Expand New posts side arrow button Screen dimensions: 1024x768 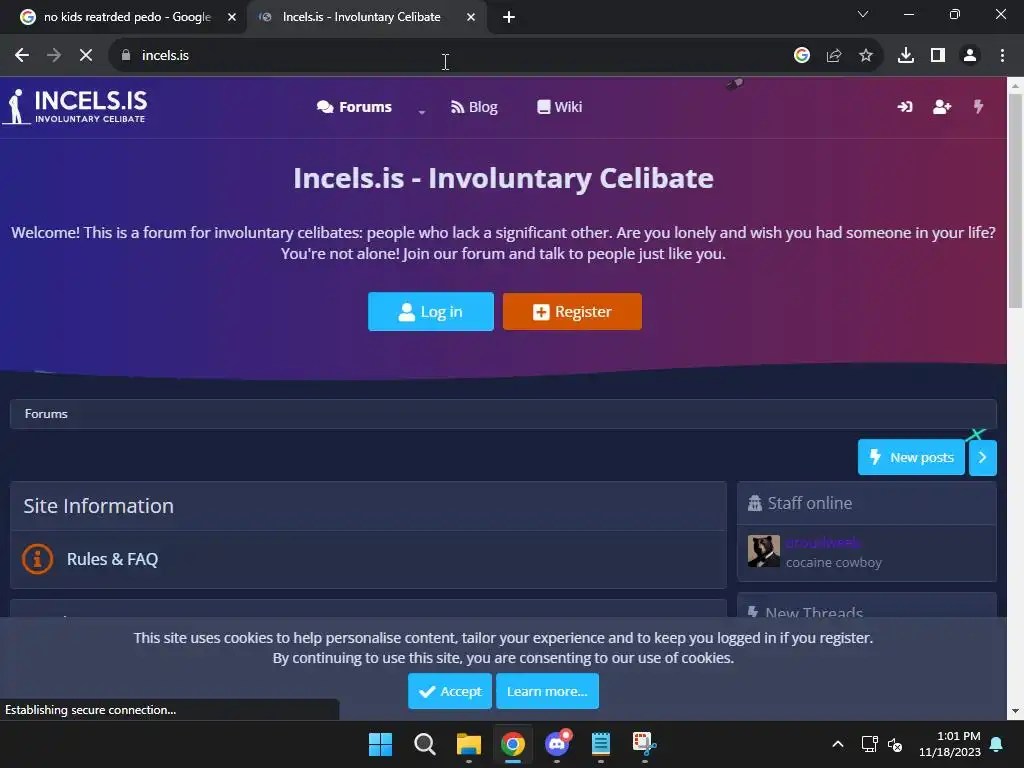click(982, 457)
